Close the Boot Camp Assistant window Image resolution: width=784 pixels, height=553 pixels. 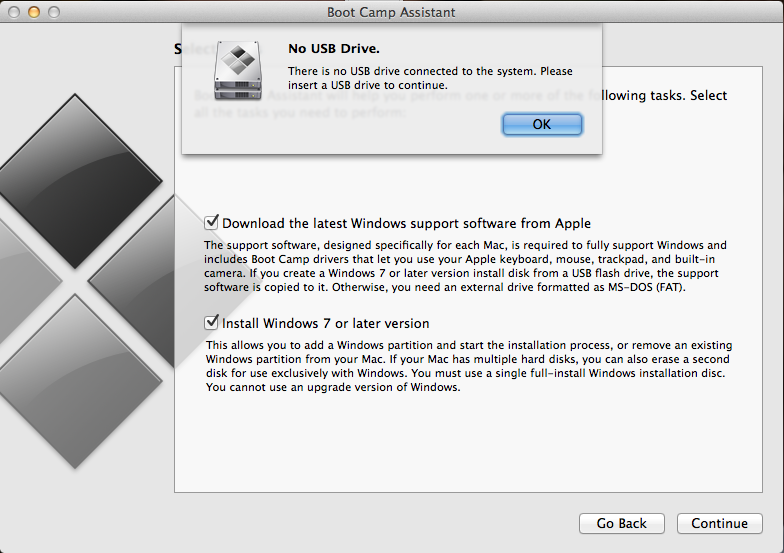[14, 12]
